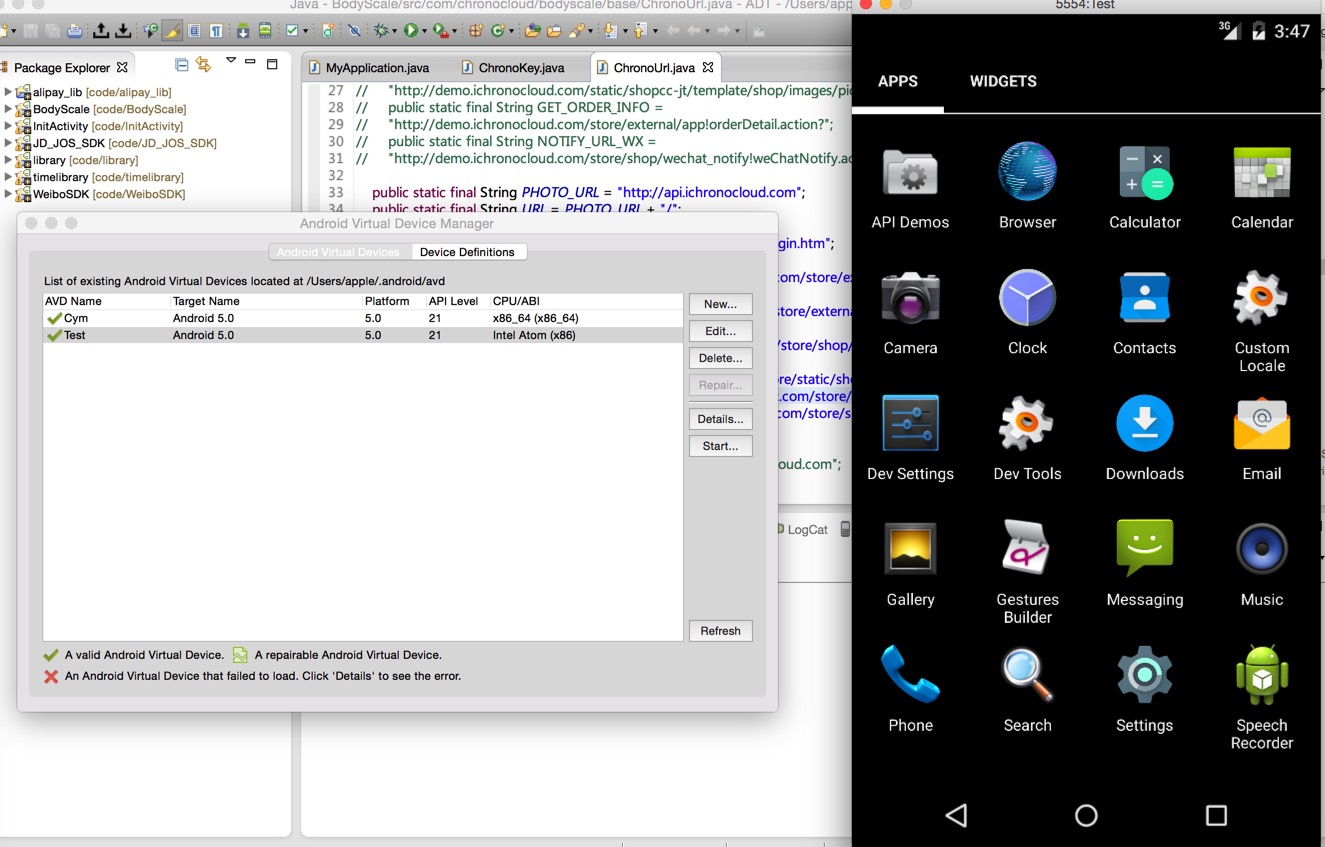The height and width of the screenshot is (847, 1325).
Task: Switch to the MyApplication.java editor tab
Action: pos(369,68)
